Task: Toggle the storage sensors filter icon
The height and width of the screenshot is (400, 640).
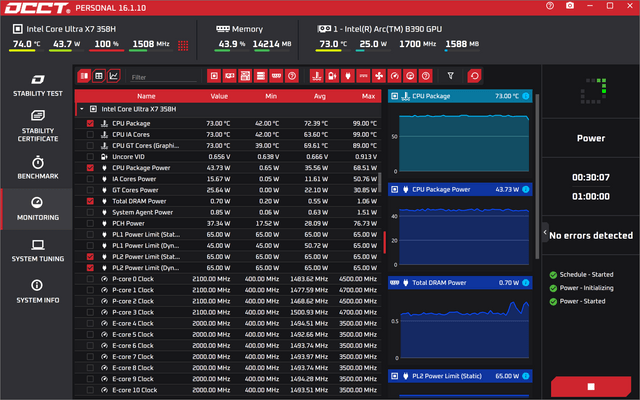Action: 260,76
